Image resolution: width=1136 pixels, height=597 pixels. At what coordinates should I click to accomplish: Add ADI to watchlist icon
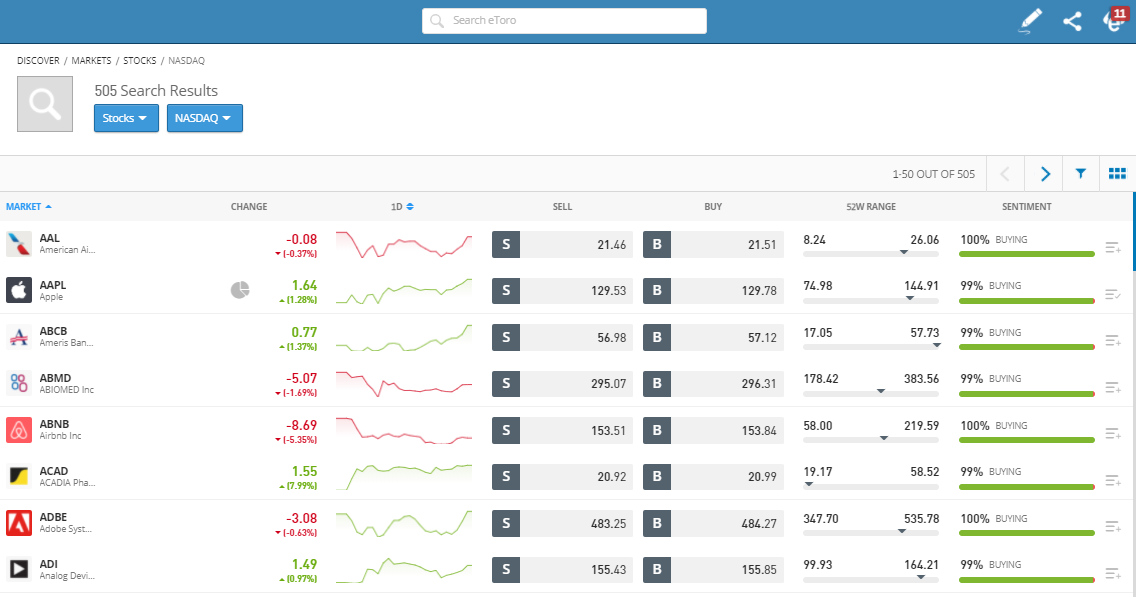click(x=1113, y=573)
